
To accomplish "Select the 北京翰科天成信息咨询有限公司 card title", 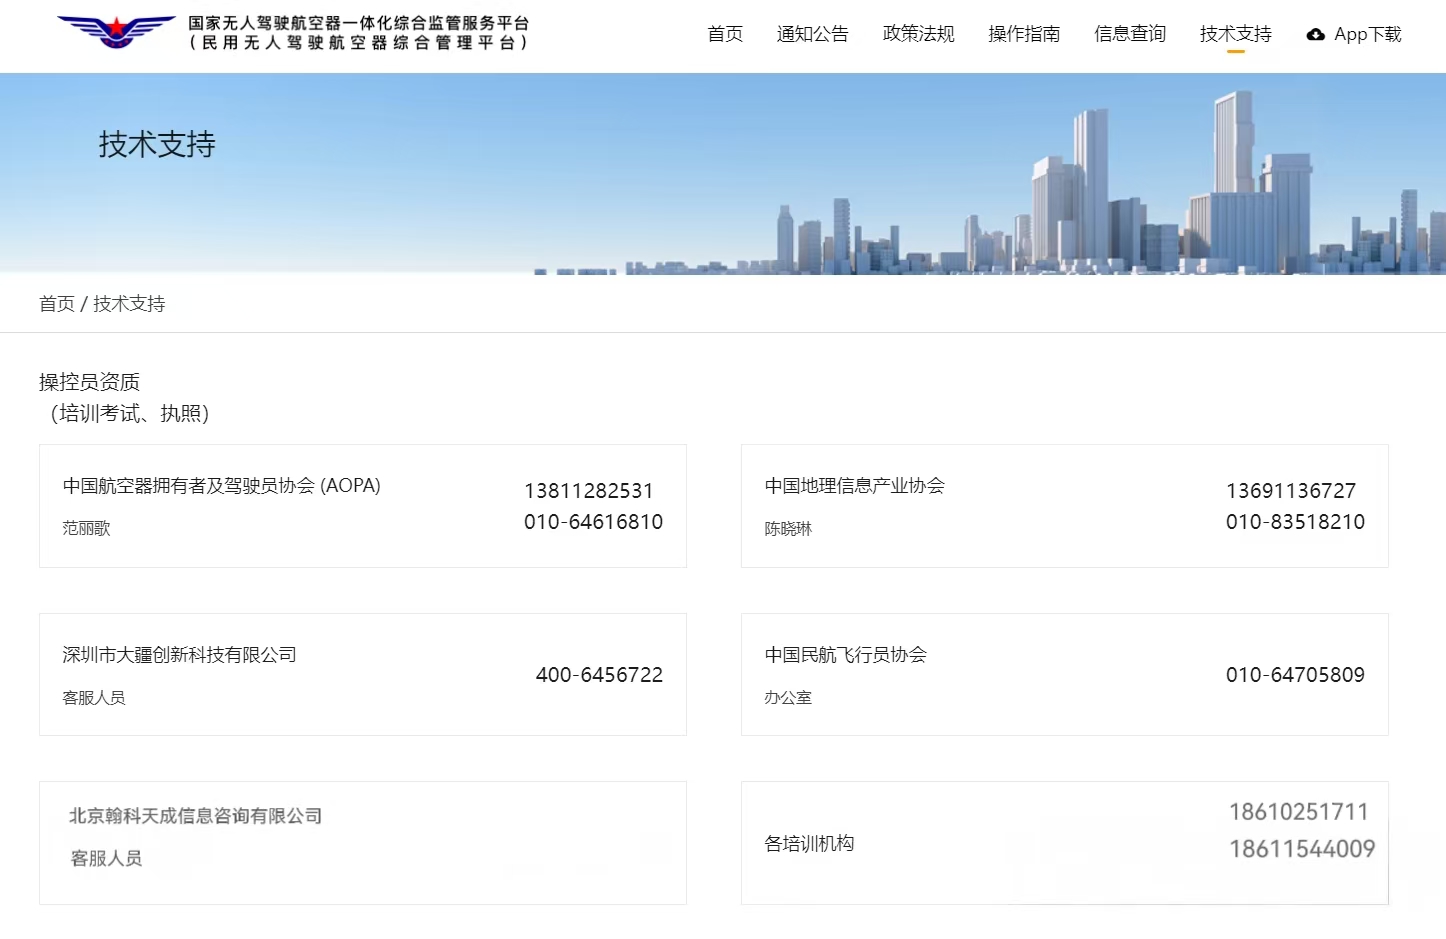I will click(x=195, y=816).
